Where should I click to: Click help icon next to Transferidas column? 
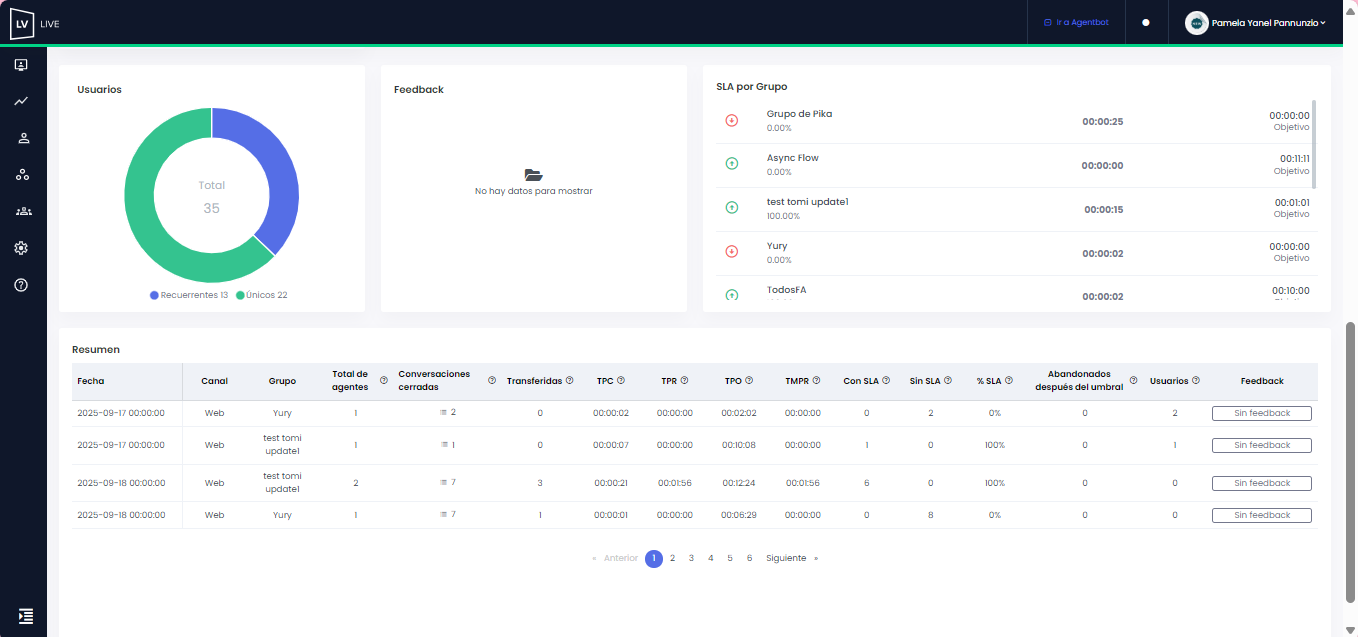click(x=569, y=380)
